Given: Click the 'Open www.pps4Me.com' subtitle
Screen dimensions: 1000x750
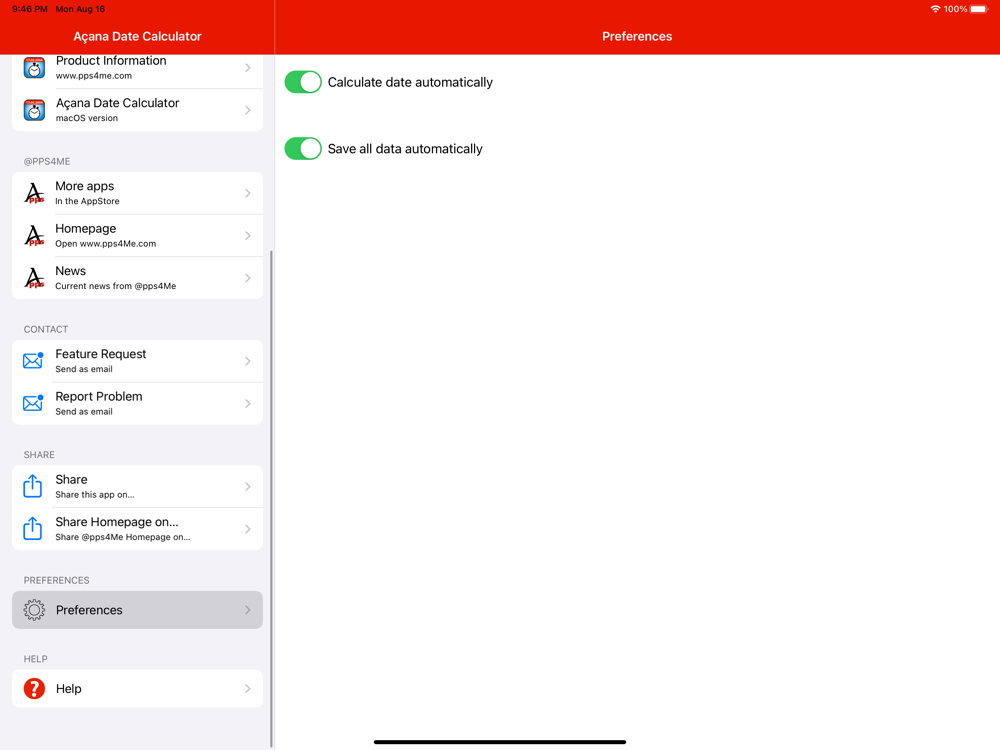Looking at the screenshot, I should click(x=105, y=244).
